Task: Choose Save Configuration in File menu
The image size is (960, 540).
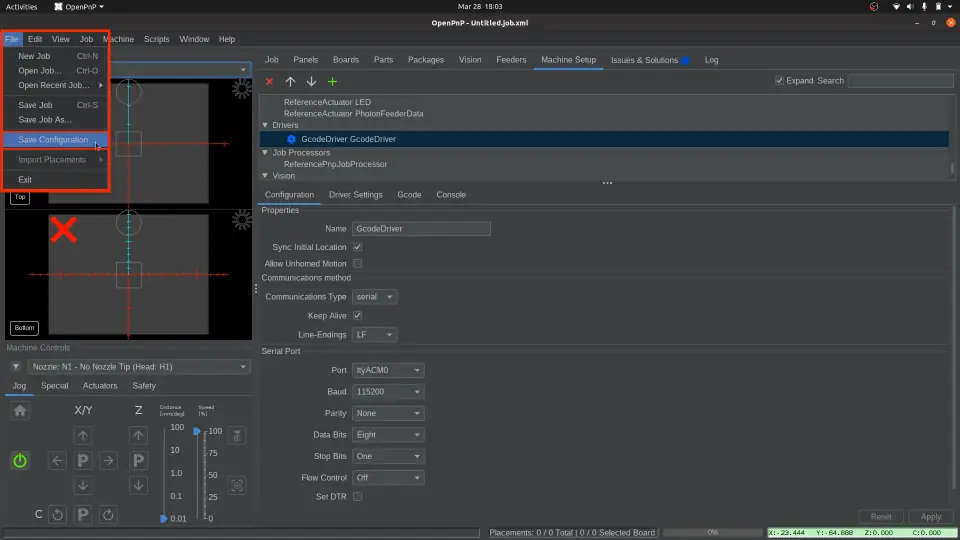Action: click(56, 140)
